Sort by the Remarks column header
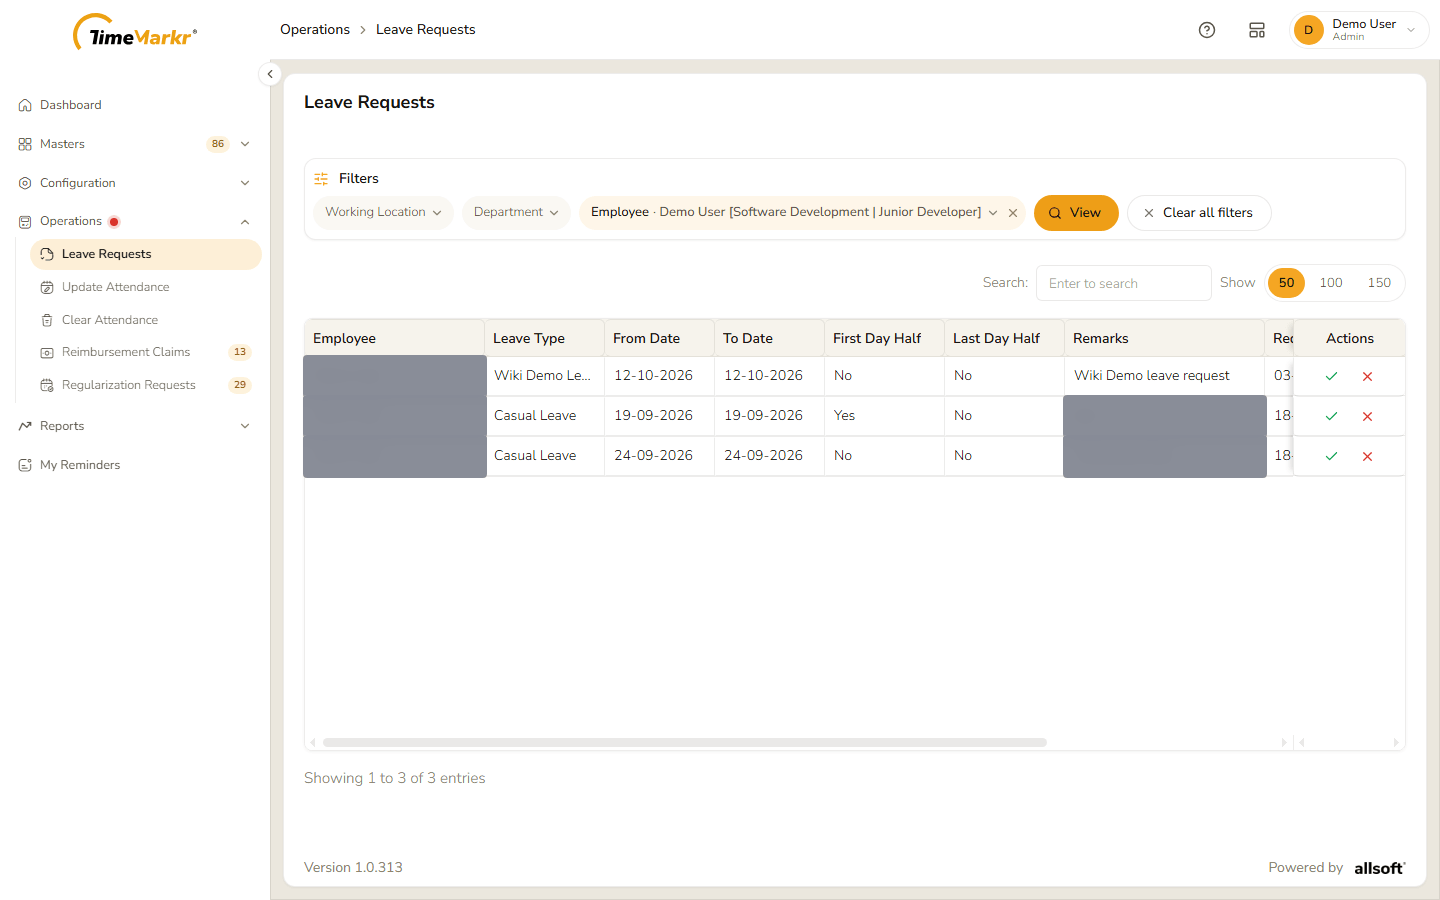This screenshot has height=900, width=1440. 1164,338
